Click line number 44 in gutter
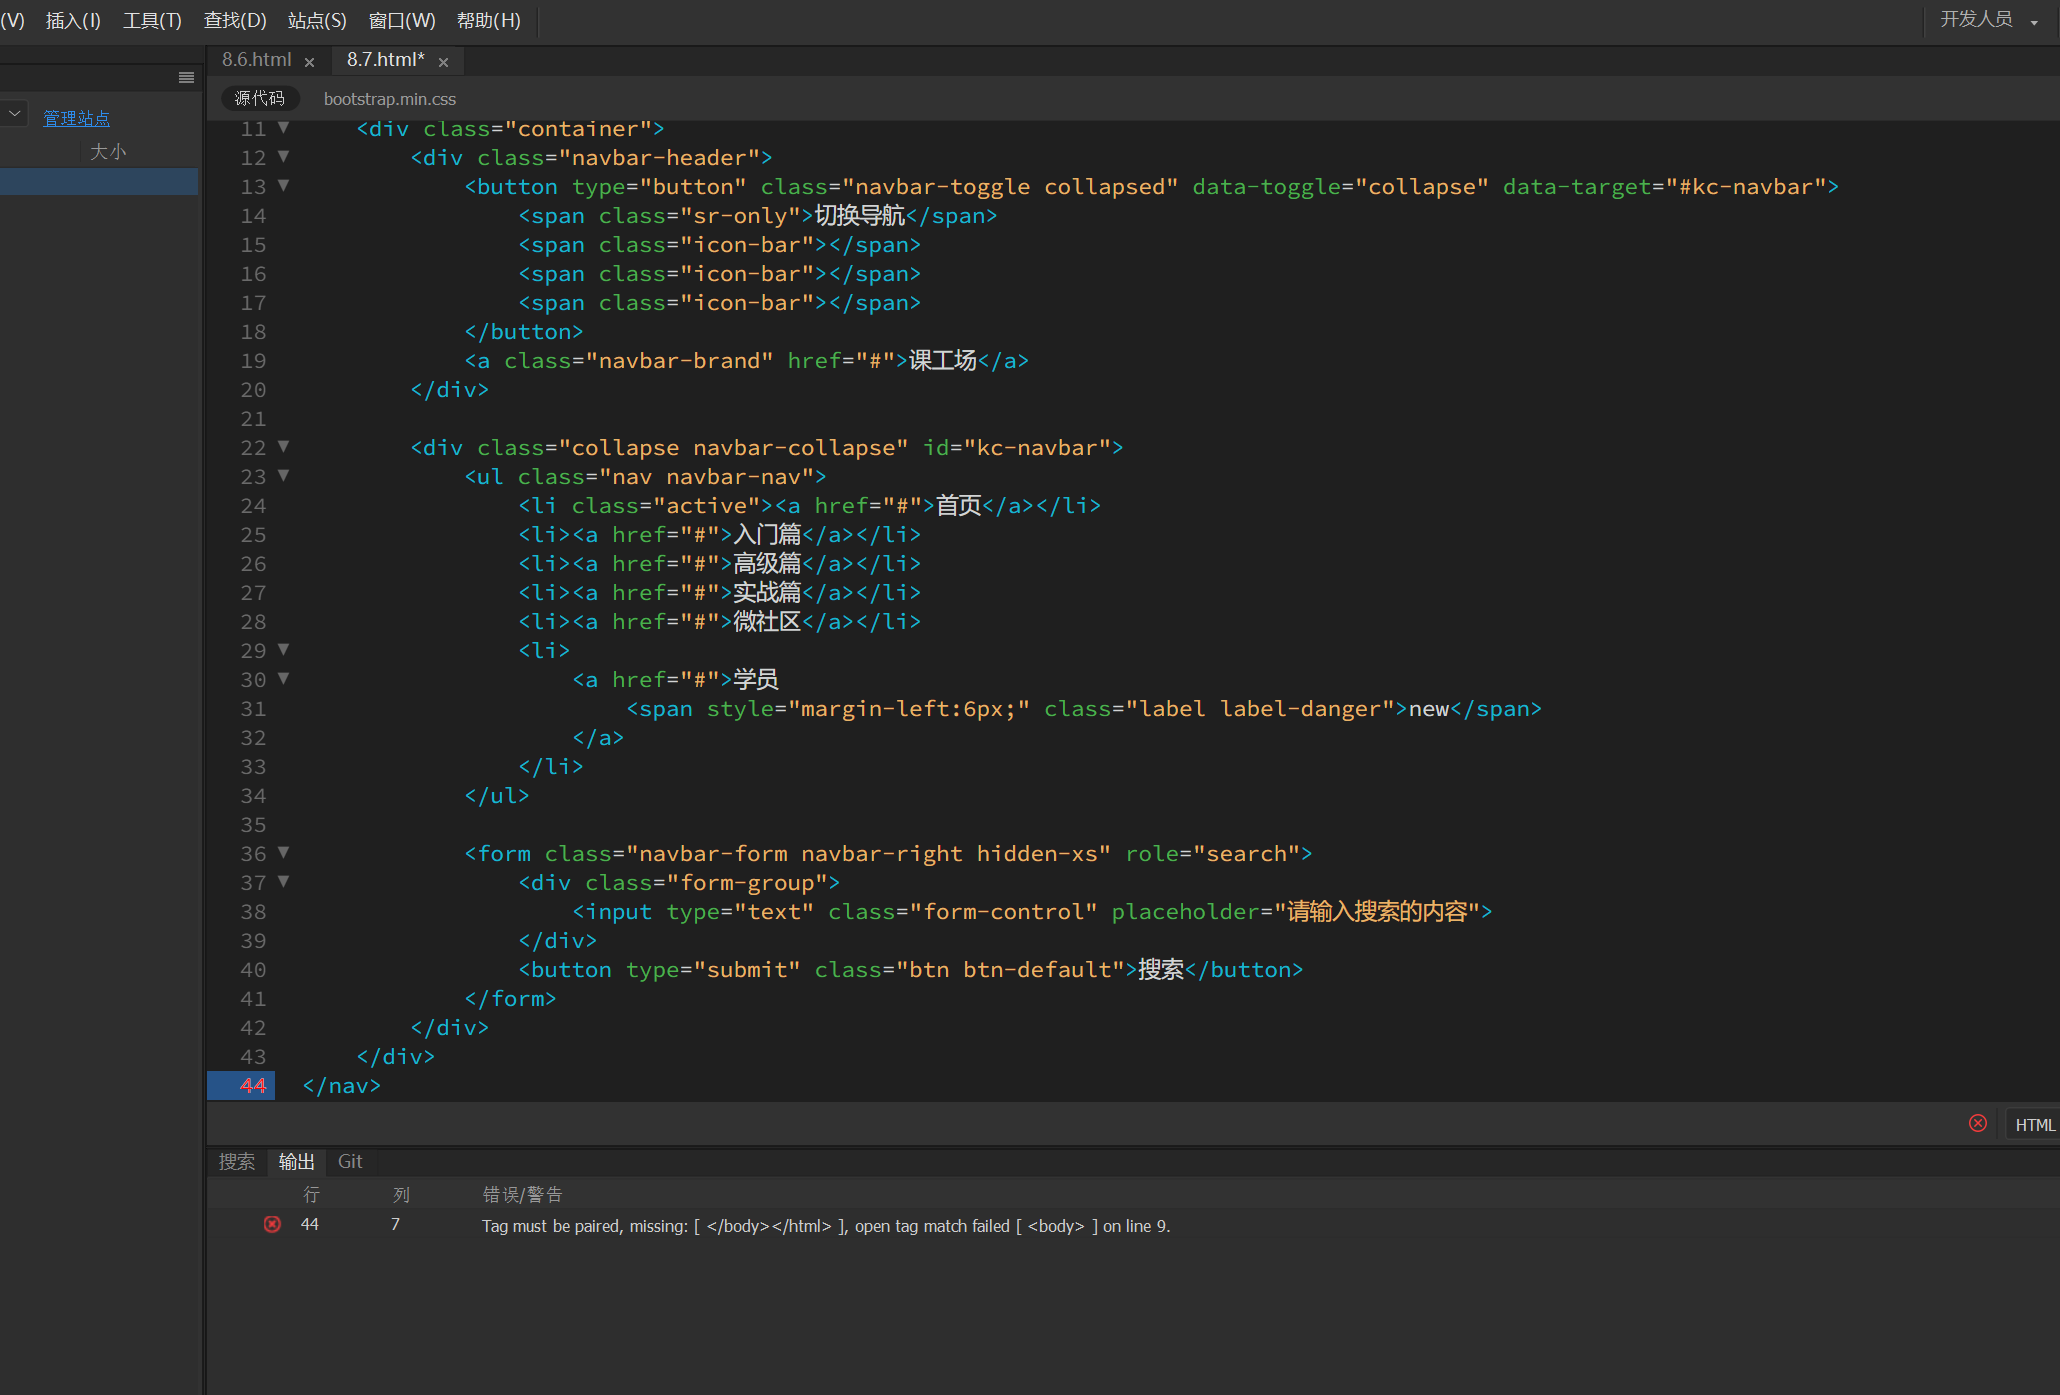 253,1085
